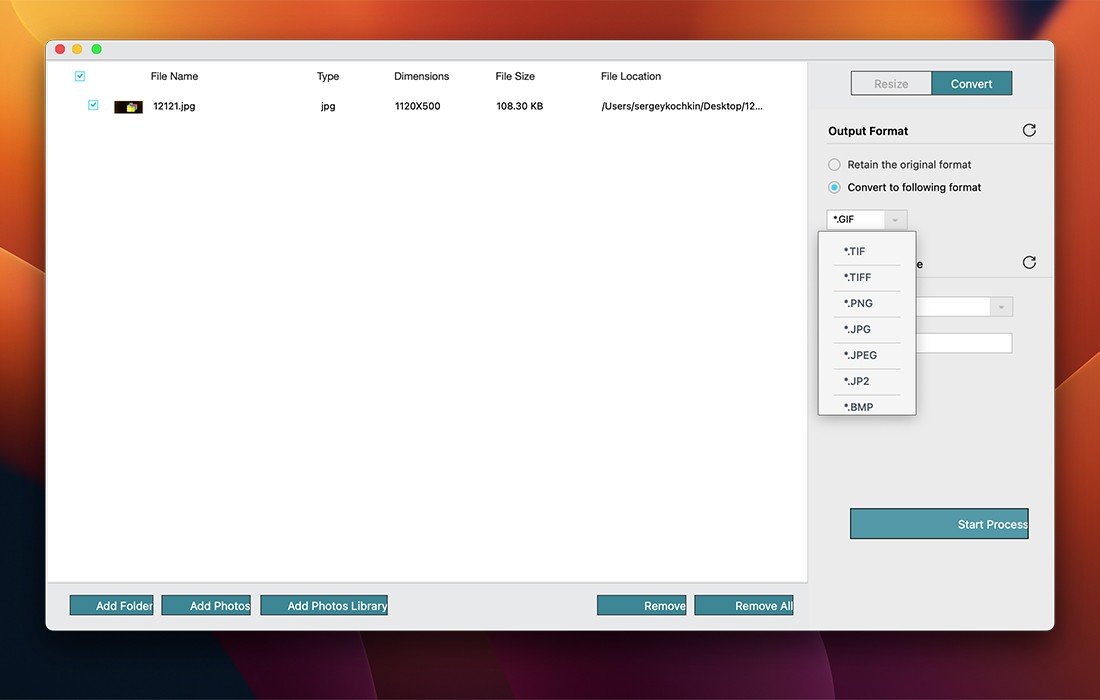Screen dimensions: 1100x700
Task: Click the 12121.jpg image thumbnail
Action: [x=128, y=107]
